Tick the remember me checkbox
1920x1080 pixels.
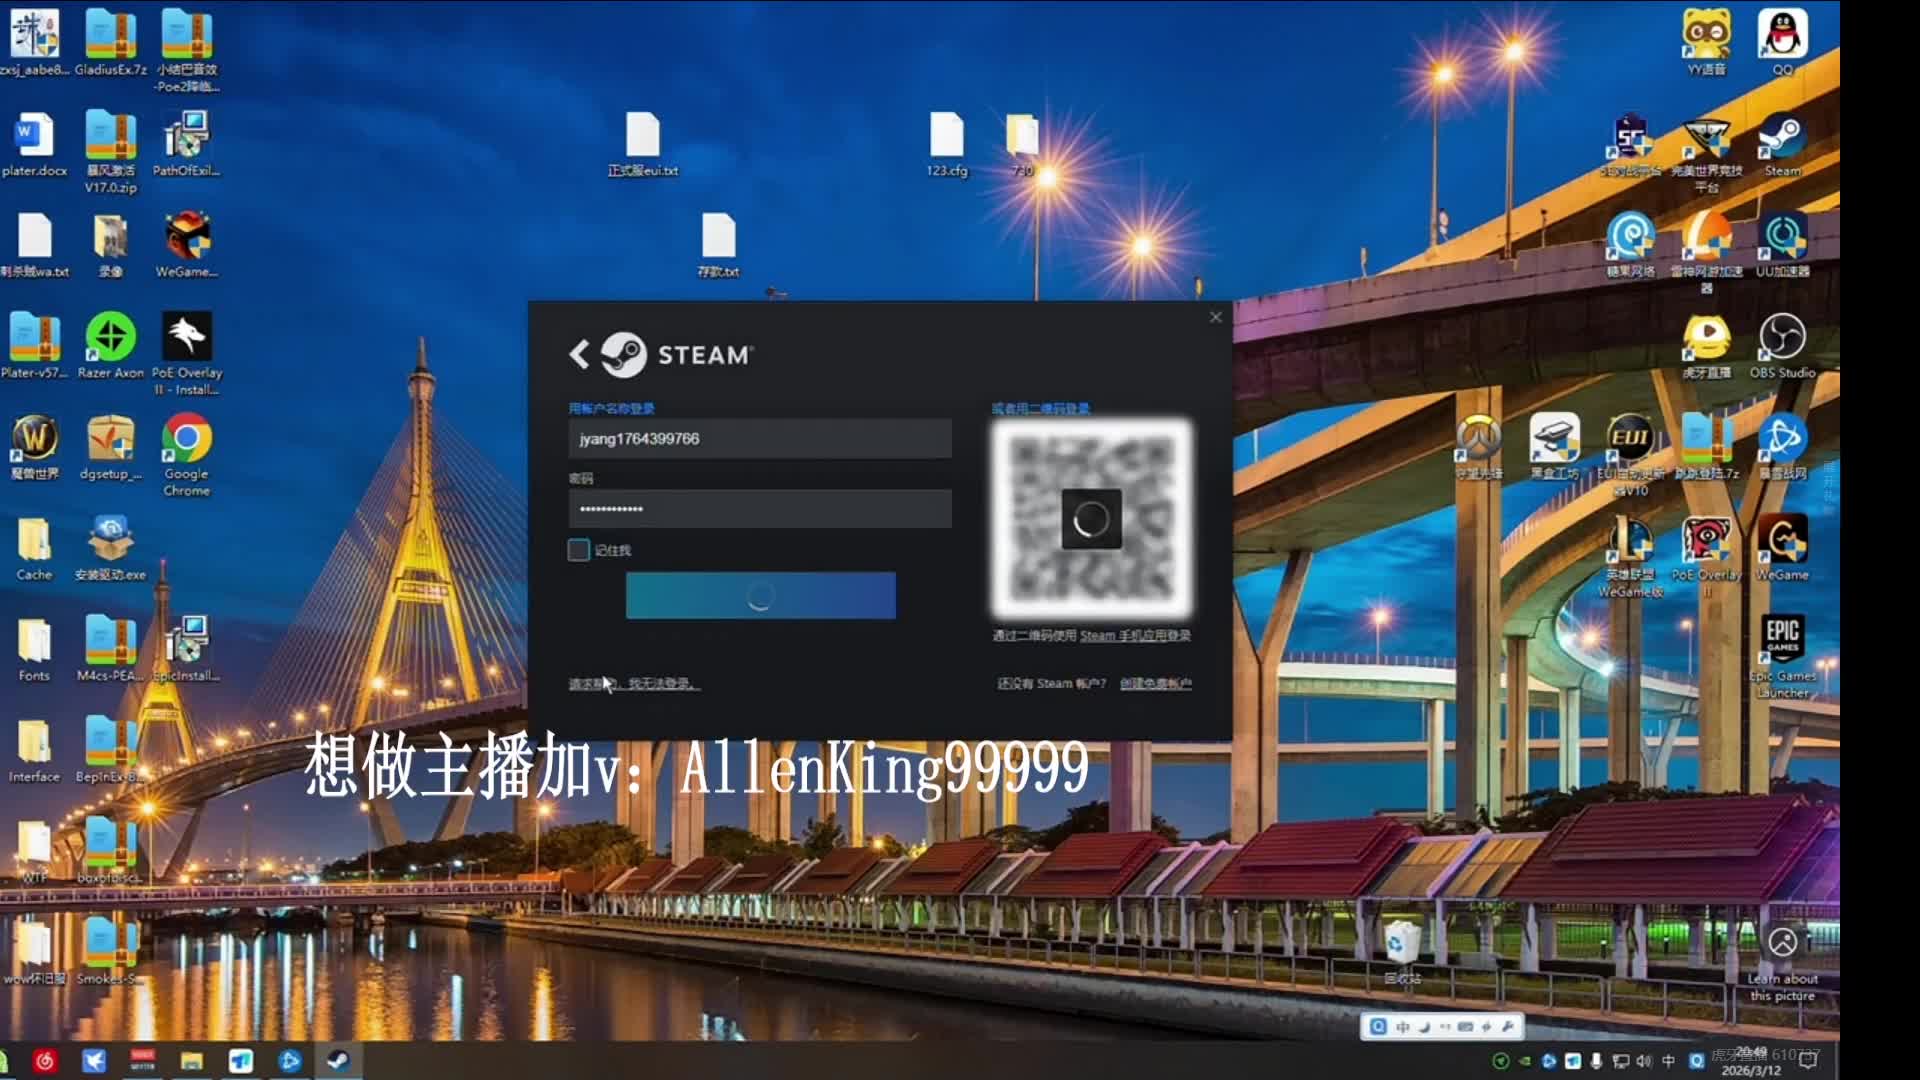point(579,550)
